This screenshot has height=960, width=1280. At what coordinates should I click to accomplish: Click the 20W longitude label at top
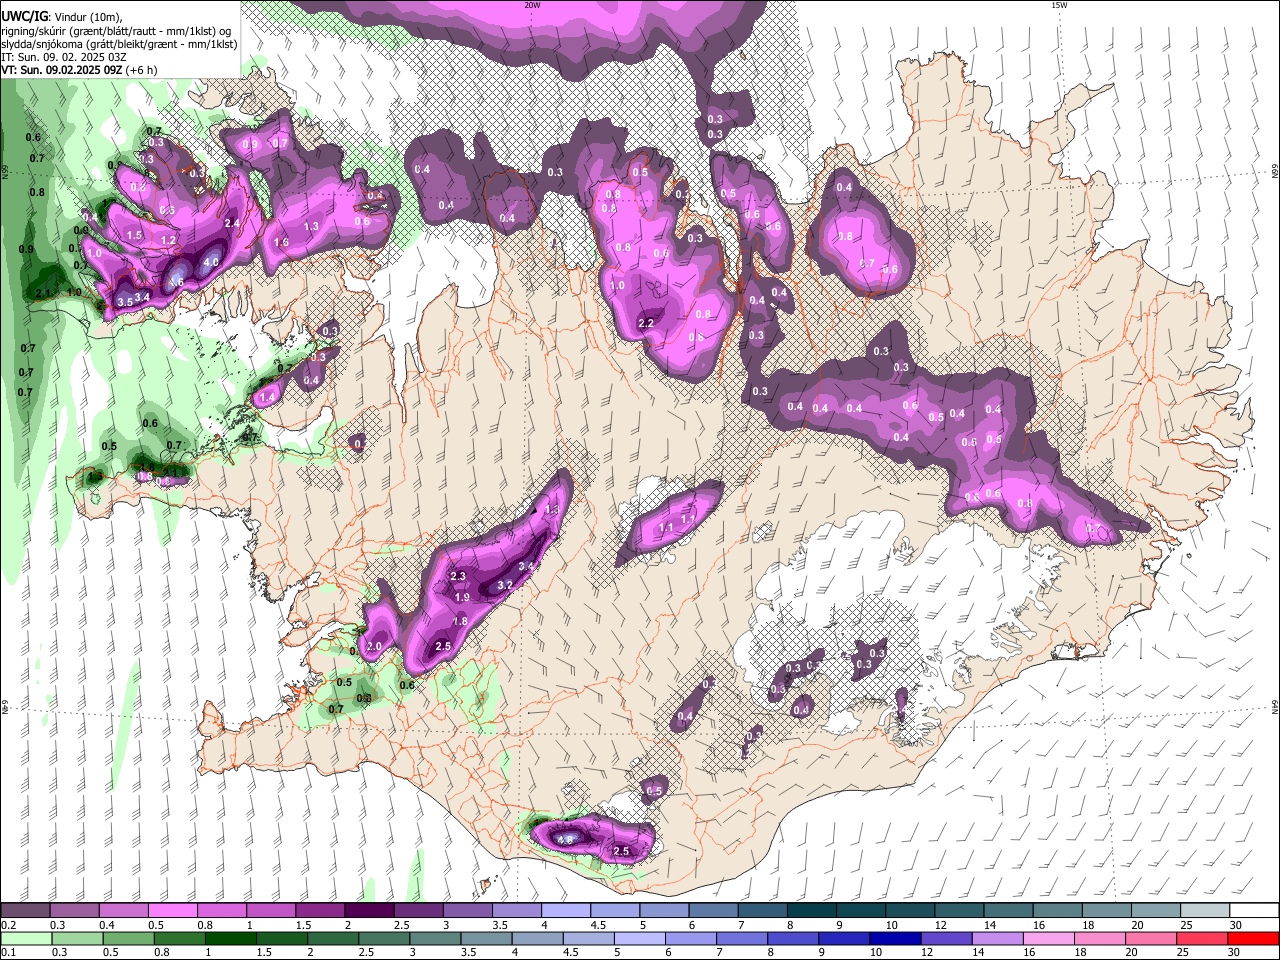(532, 5)
